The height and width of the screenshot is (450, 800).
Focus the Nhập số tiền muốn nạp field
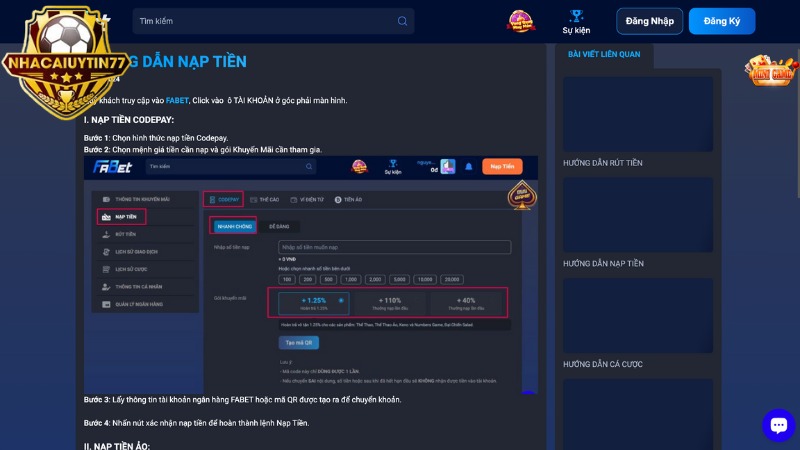point(394,247)
